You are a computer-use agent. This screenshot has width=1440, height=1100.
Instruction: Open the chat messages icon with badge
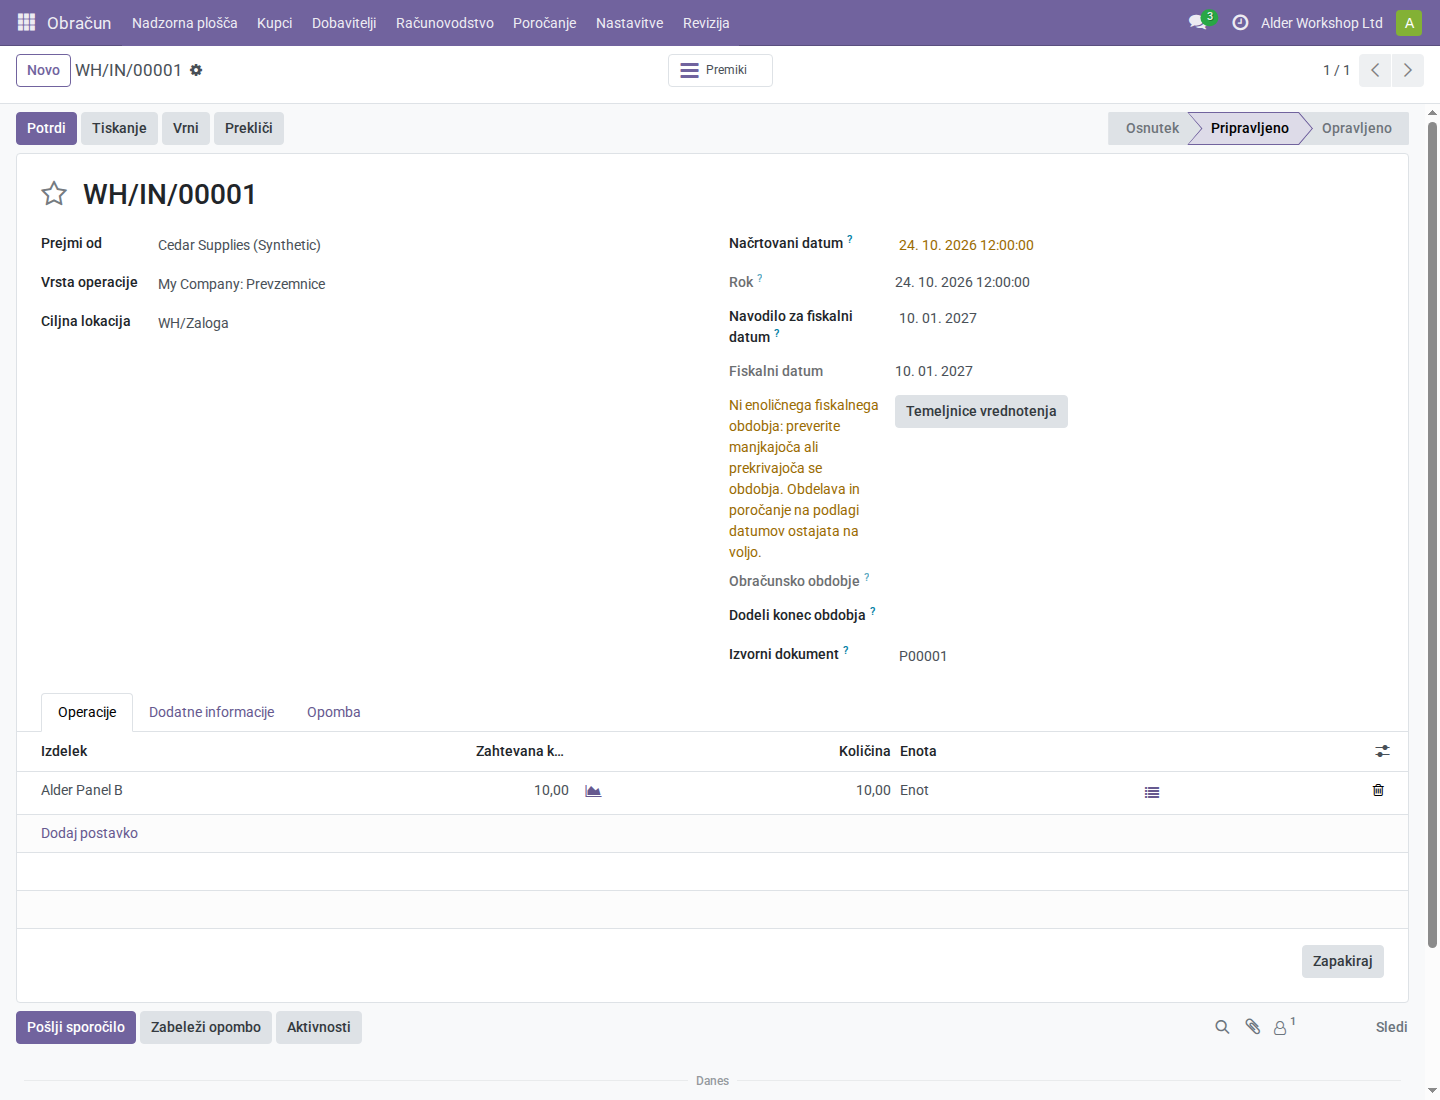coord(1197,22)
